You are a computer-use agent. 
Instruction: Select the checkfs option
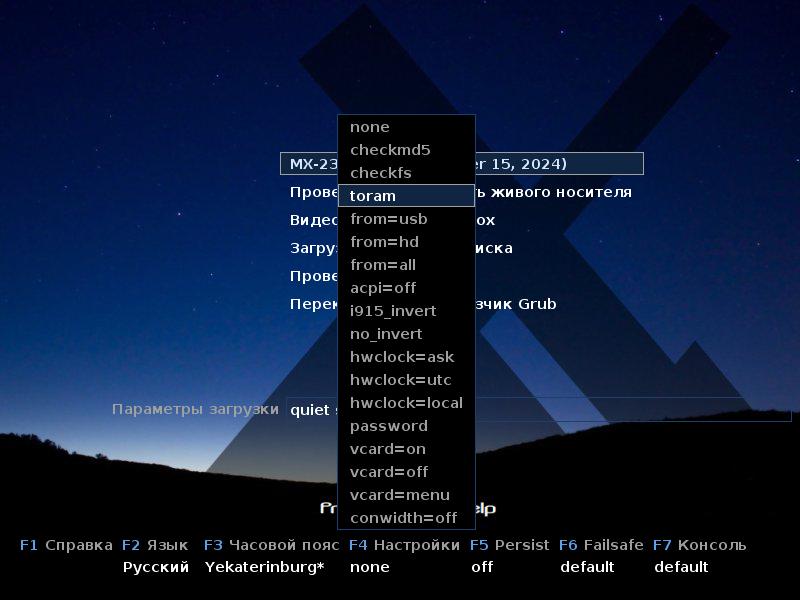point(406,173)
